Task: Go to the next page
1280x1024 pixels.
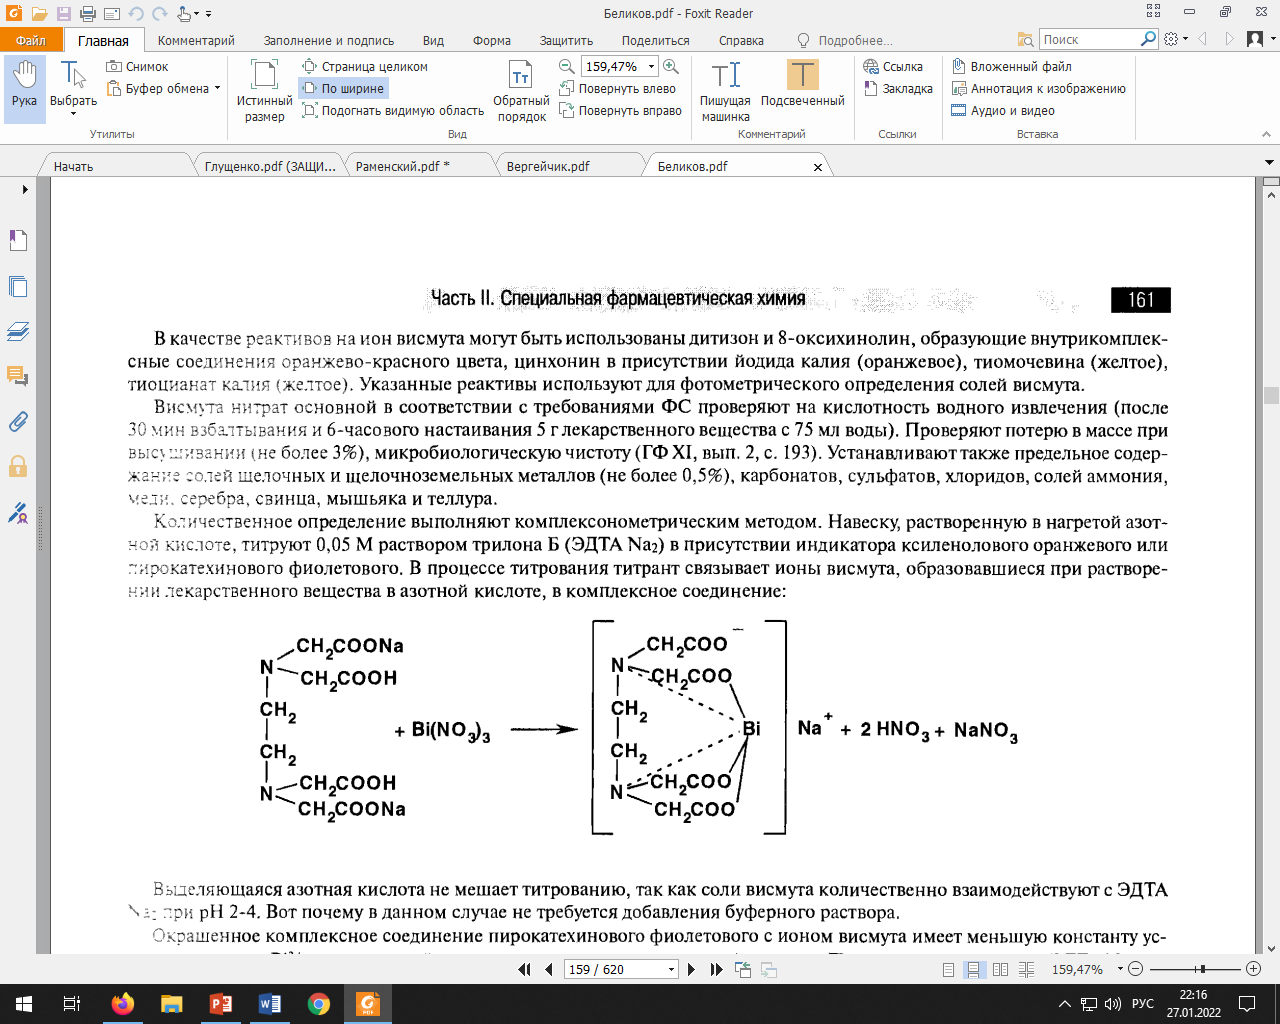Action: point(691,969)
